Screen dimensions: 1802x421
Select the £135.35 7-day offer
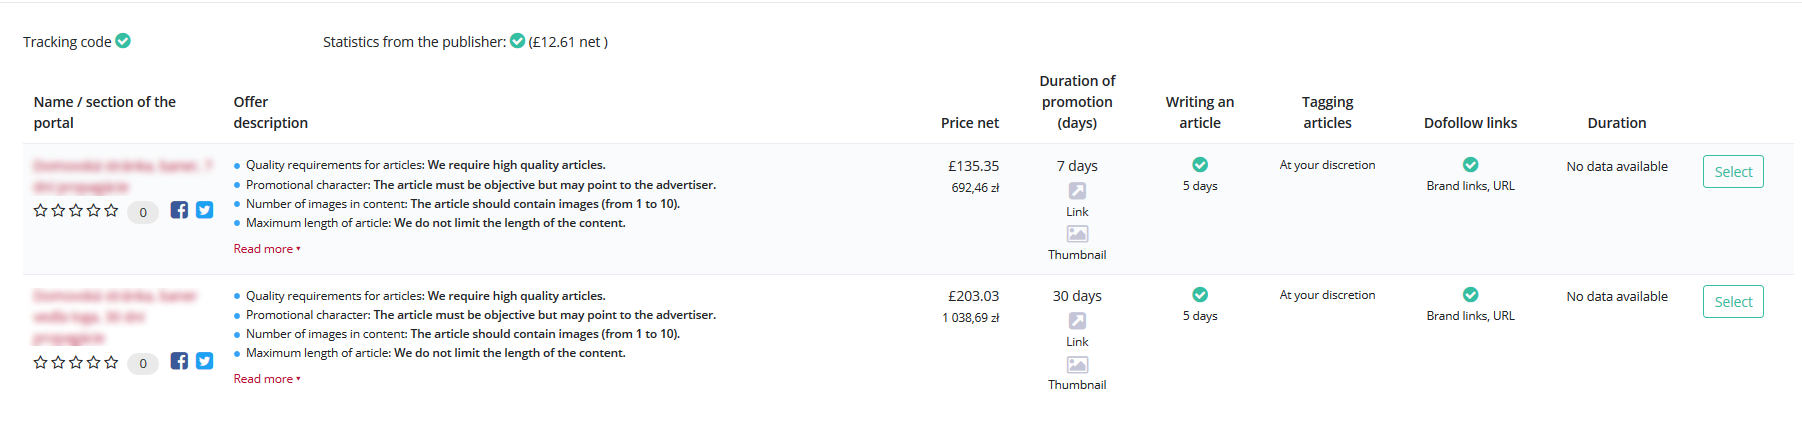click(1733, 172)
